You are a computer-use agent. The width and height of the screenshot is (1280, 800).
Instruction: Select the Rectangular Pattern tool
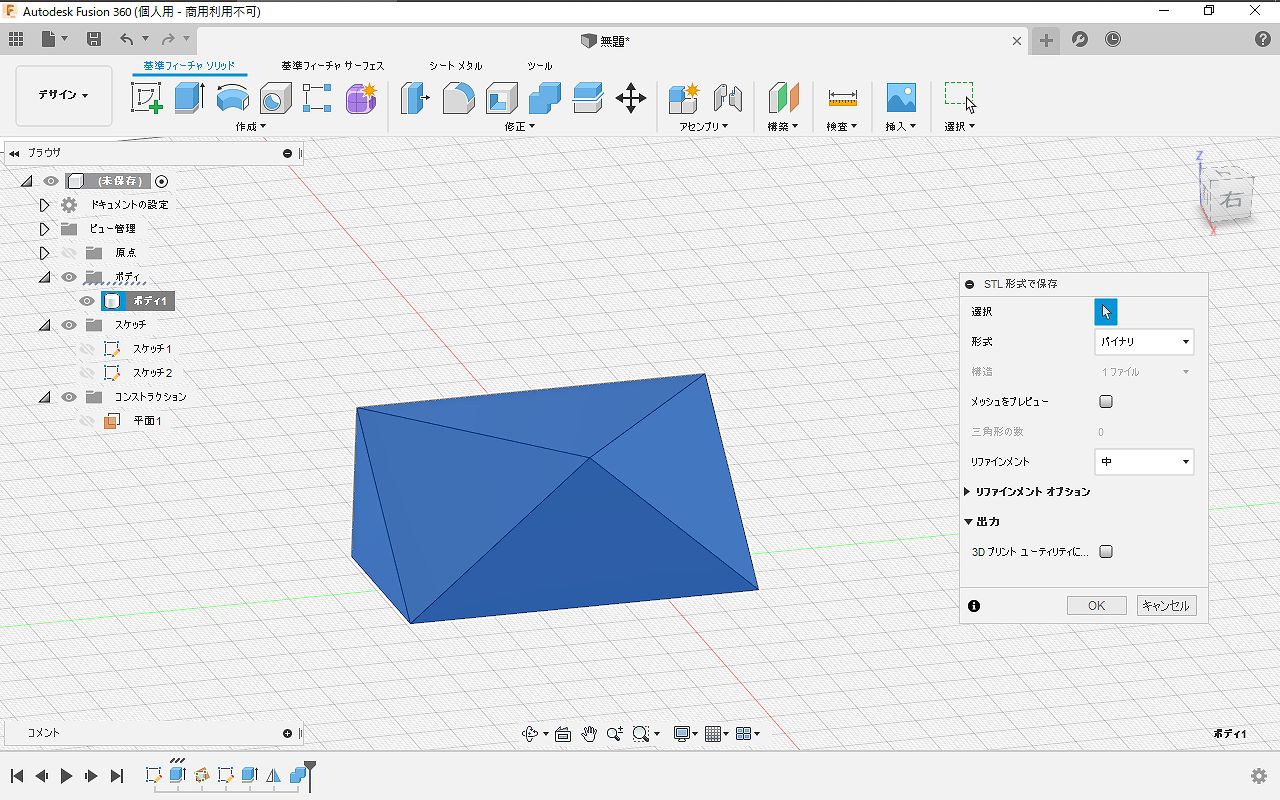(x=317, y=98)
